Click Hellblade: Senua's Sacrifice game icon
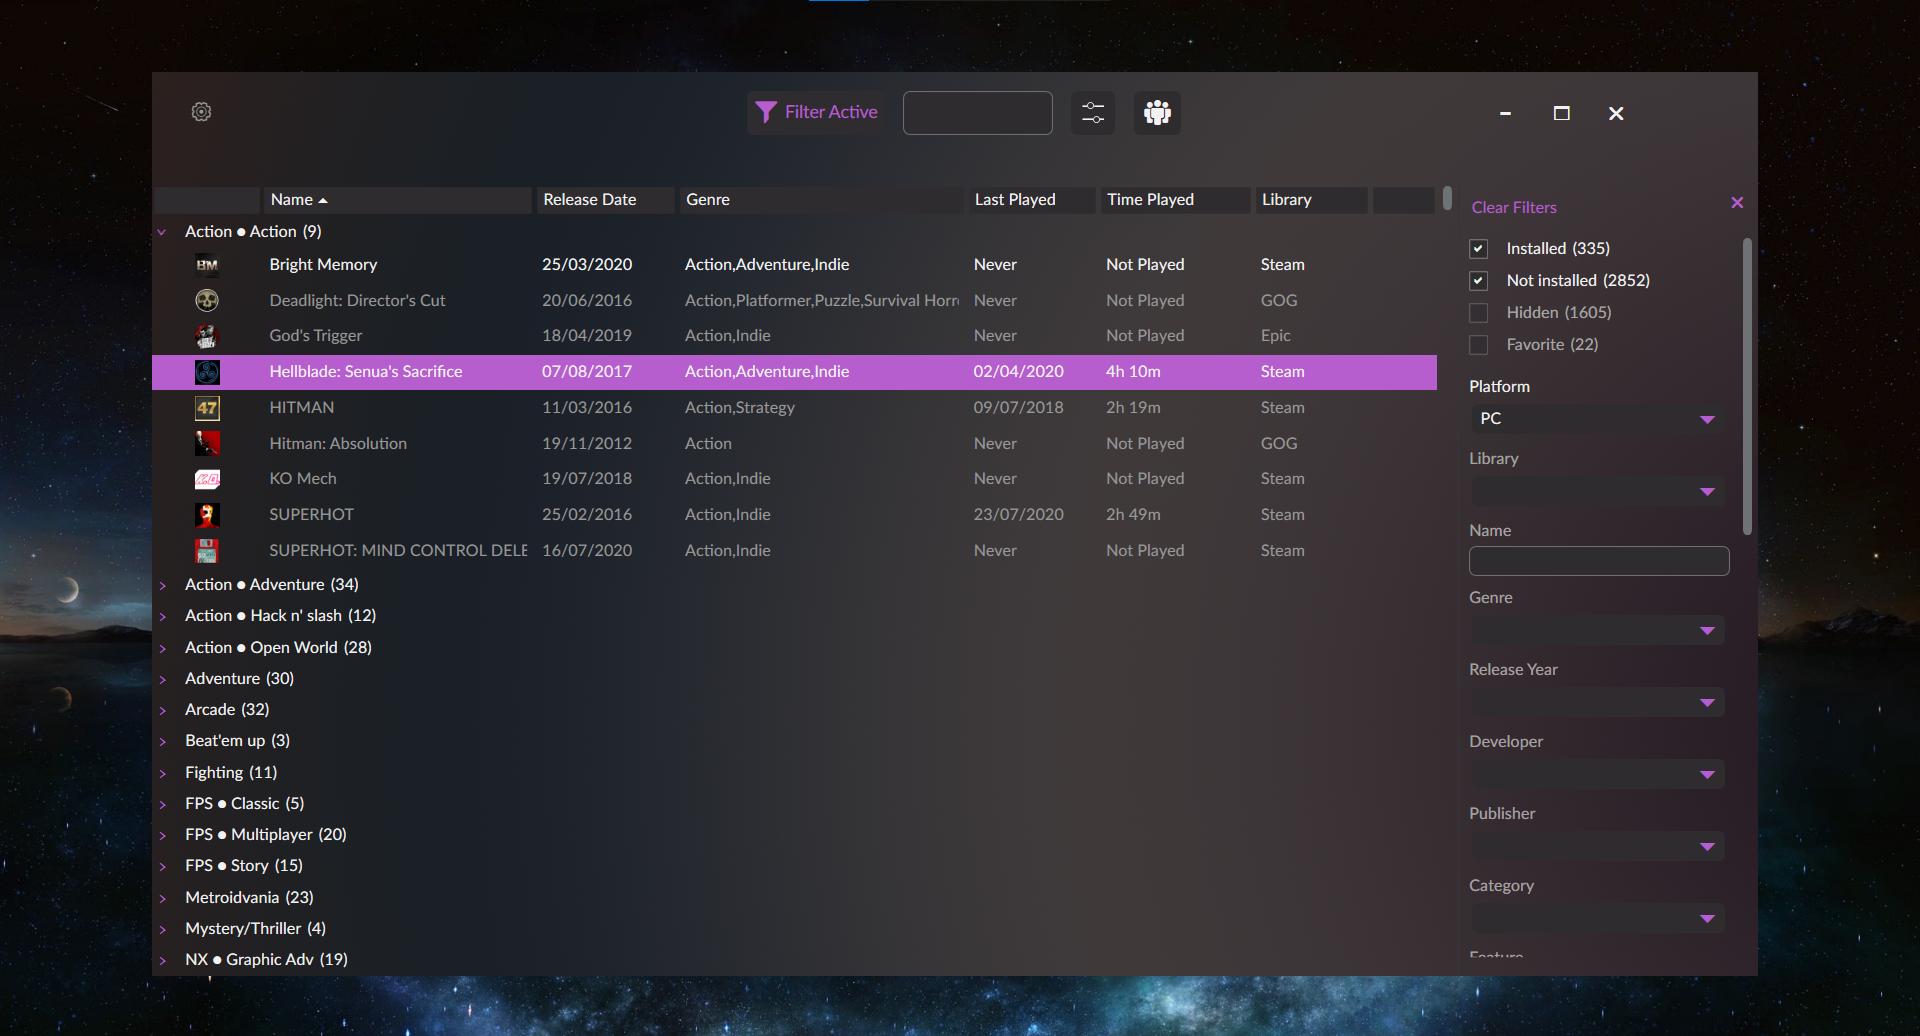 207,372
